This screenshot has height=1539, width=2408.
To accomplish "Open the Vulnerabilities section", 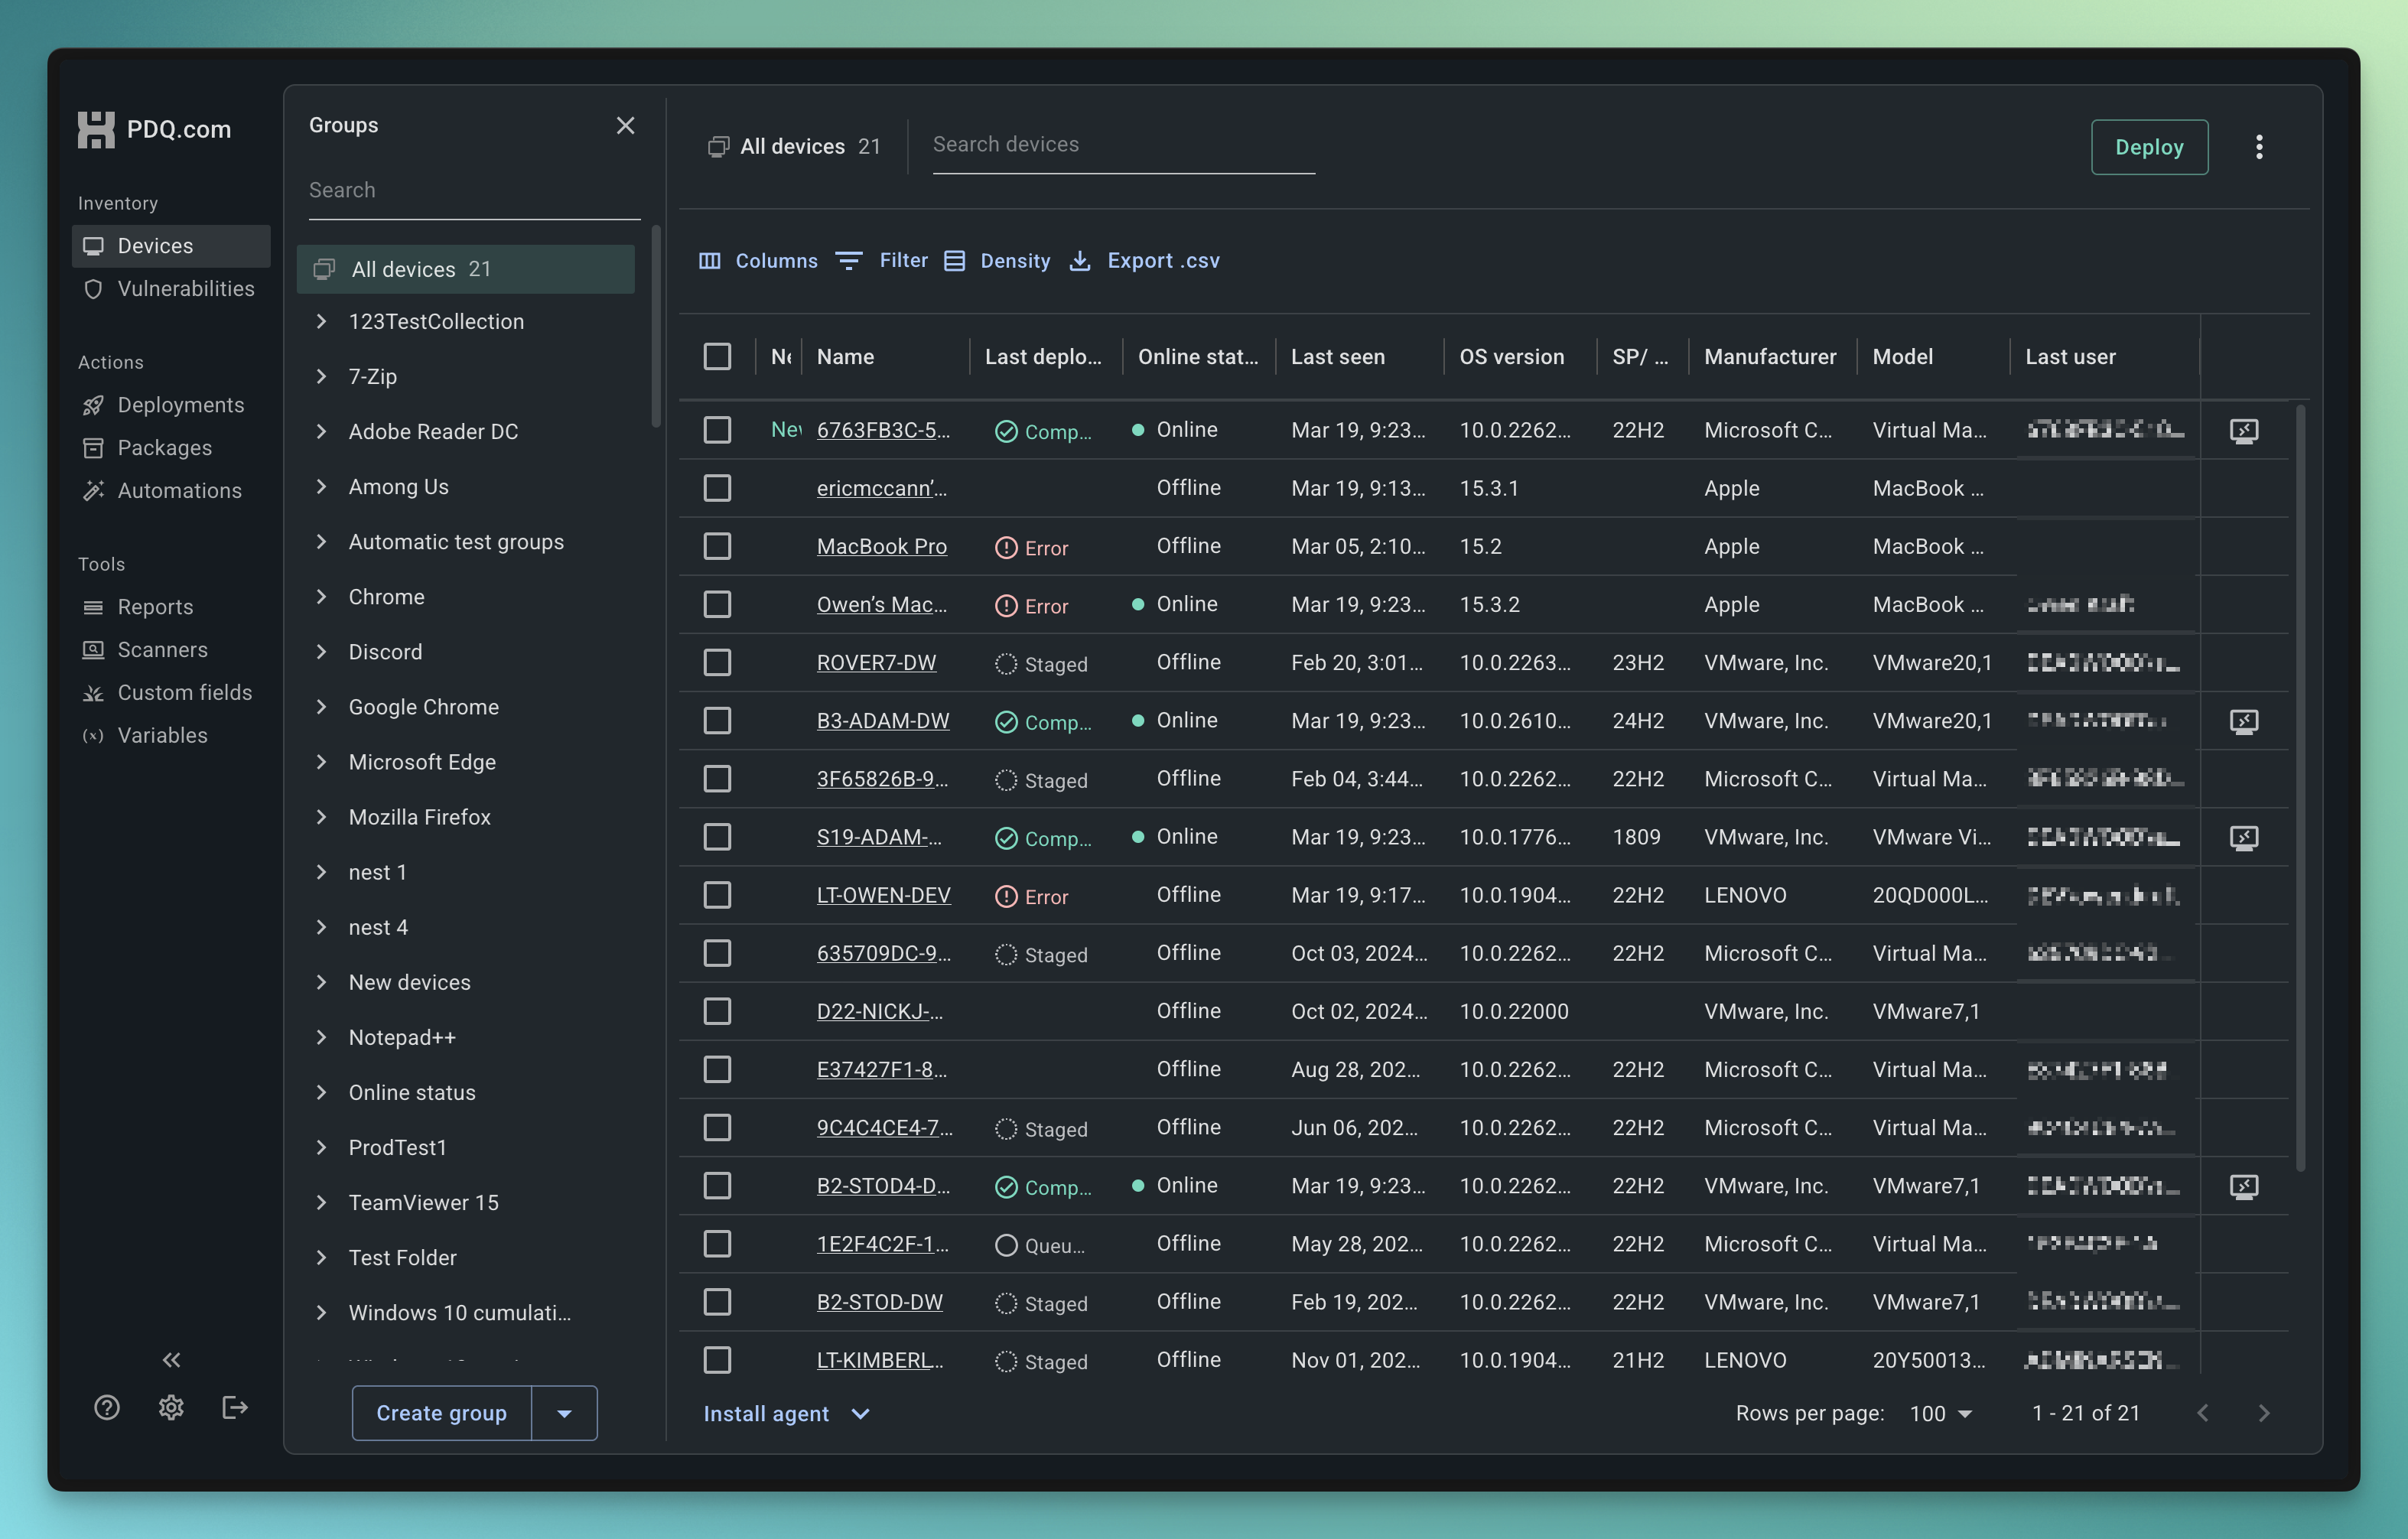I will (x=171, y=289).
